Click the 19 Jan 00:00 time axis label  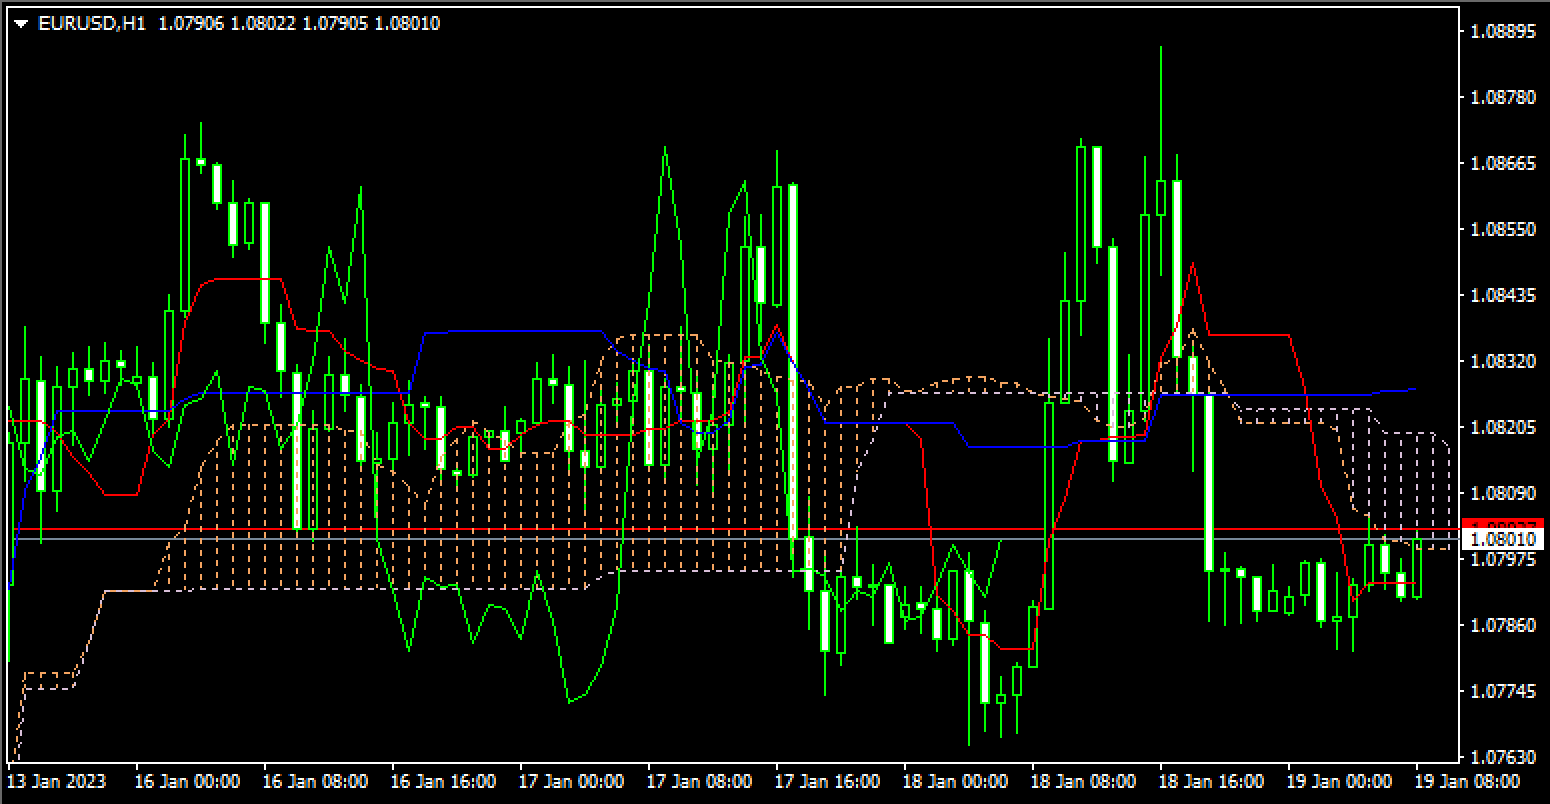(1339, 781)
